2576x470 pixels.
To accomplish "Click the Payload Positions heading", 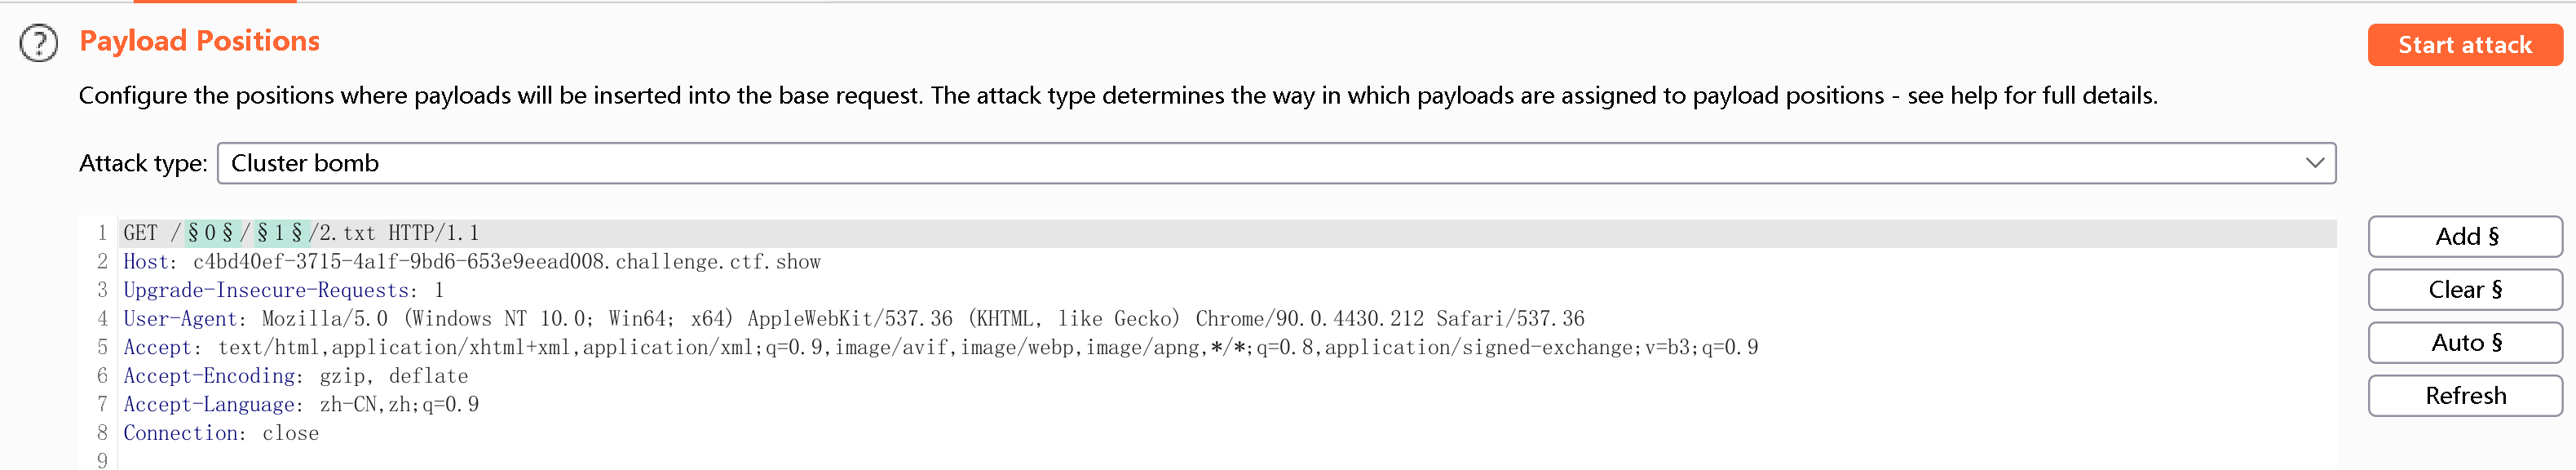I will click(199, 41).
